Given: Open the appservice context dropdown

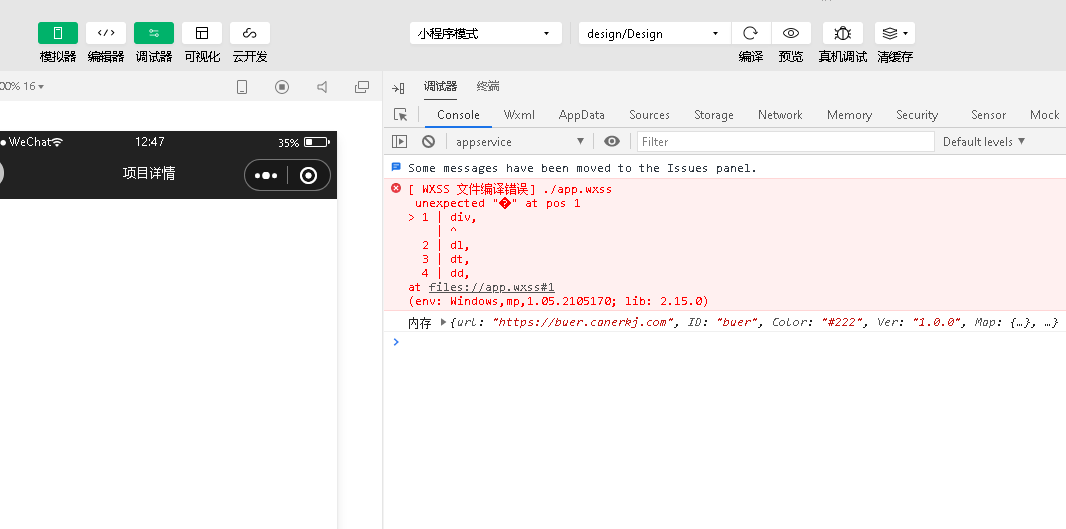Looking at the screenshot, I should [519, 141].
